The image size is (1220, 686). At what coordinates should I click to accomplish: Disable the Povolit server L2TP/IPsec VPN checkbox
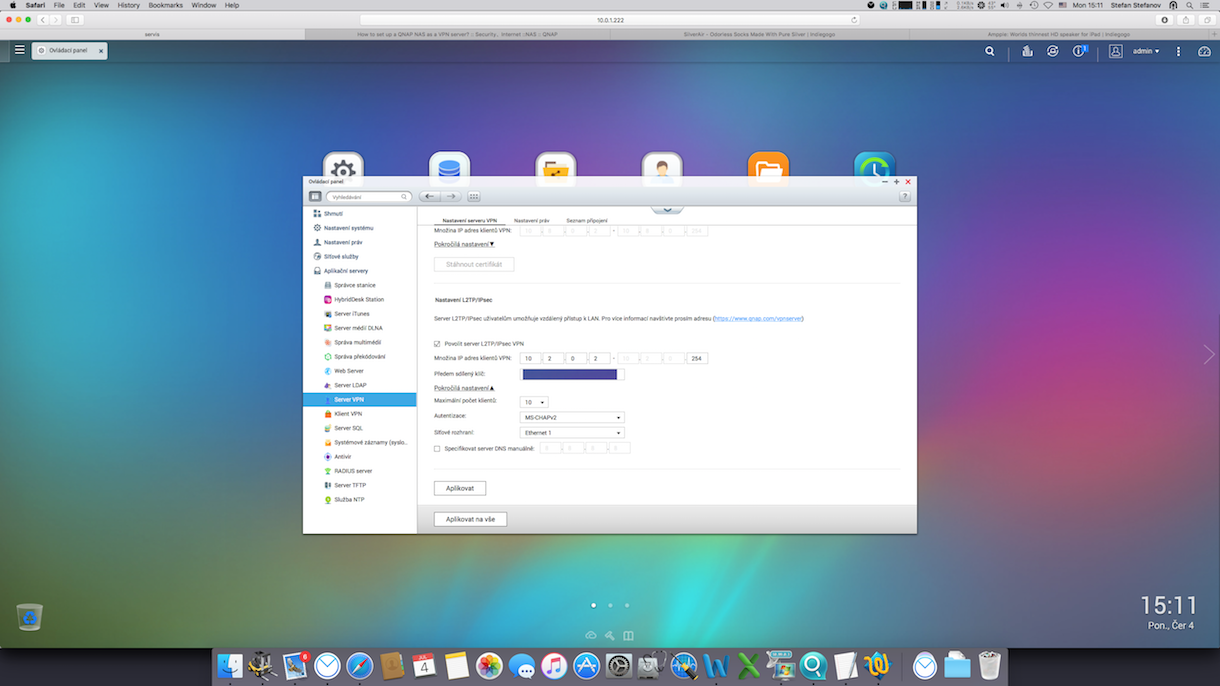pos(437,344)
